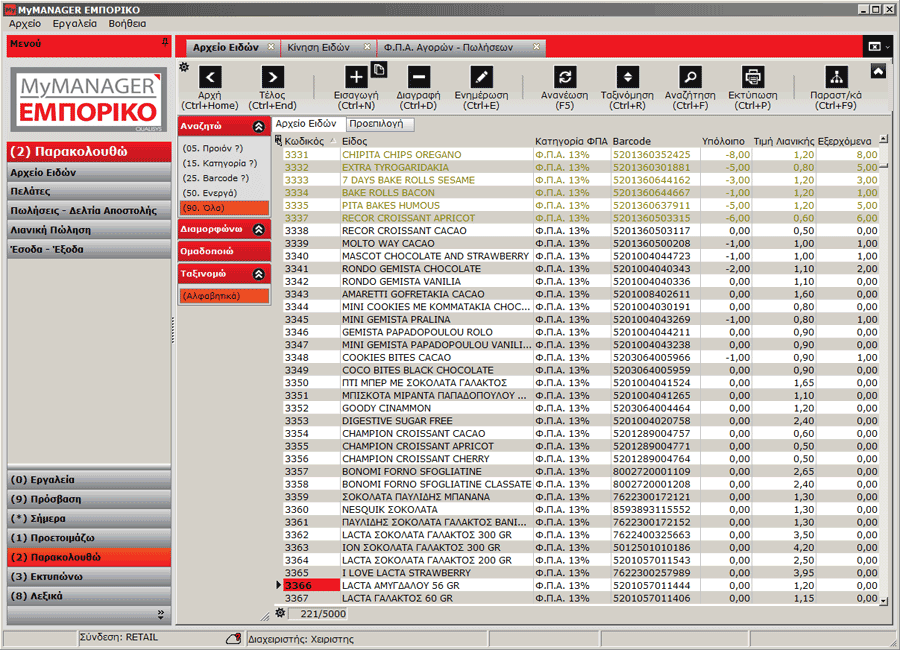Click scroll-down arrow of the item grid
Image resolution: width=900 pixels, height=650 pixels.
point(884,601)
